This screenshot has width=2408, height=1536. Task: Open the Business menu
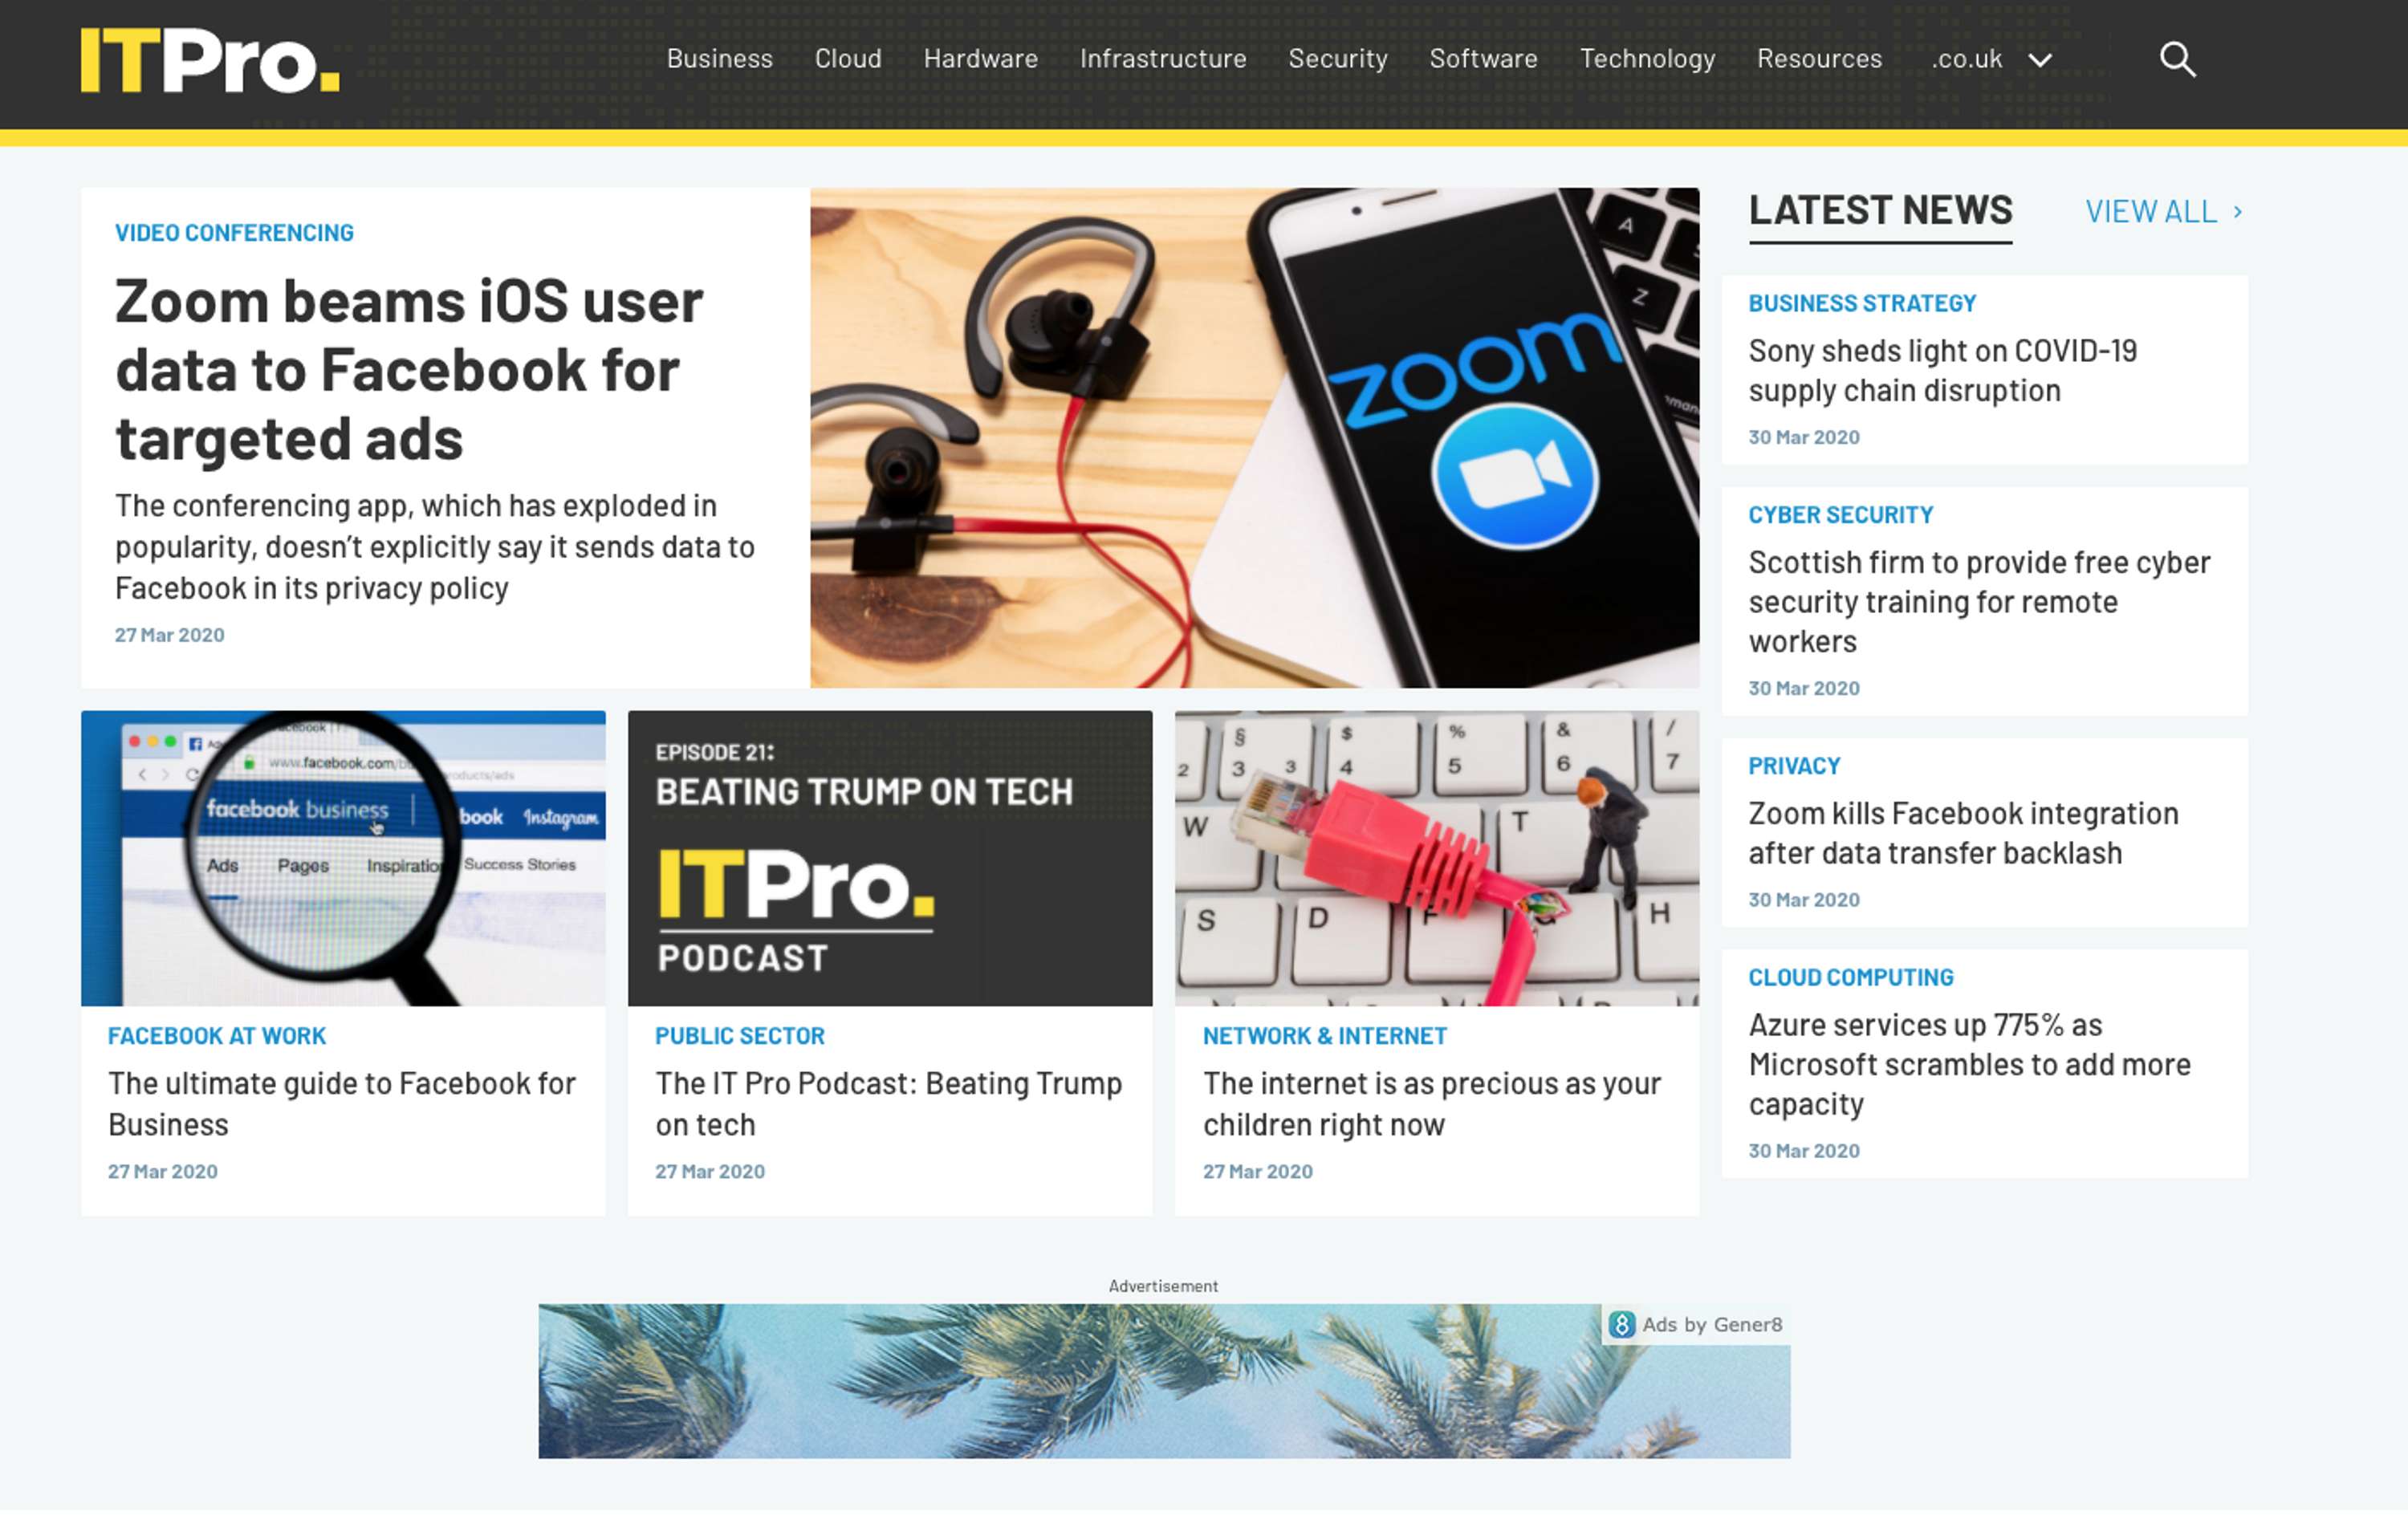tap(720, 59)
